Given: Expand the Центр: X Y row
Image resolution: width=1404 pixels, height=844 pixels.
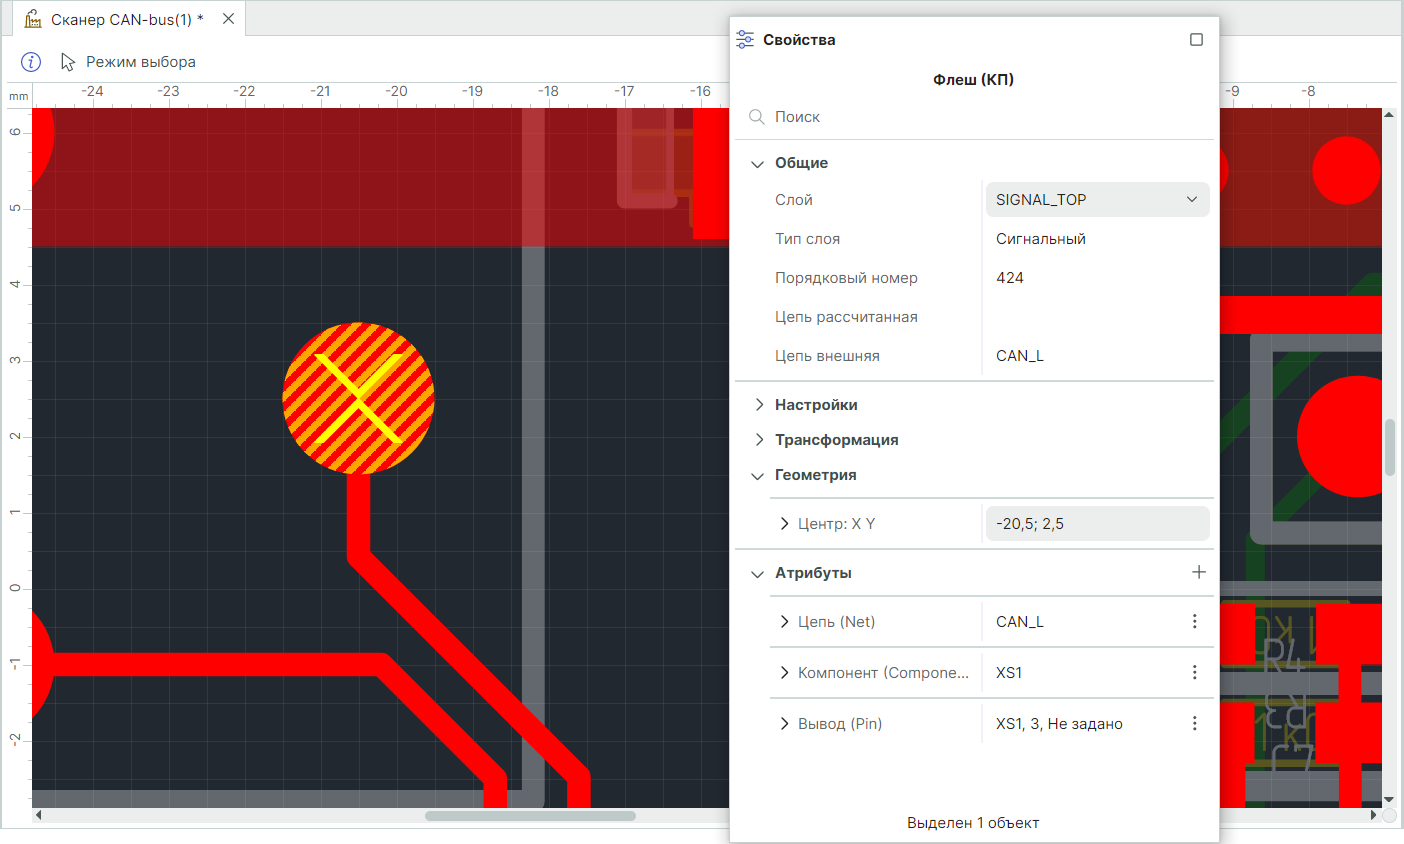Looking at the screenshot, I should click(784, 524).
